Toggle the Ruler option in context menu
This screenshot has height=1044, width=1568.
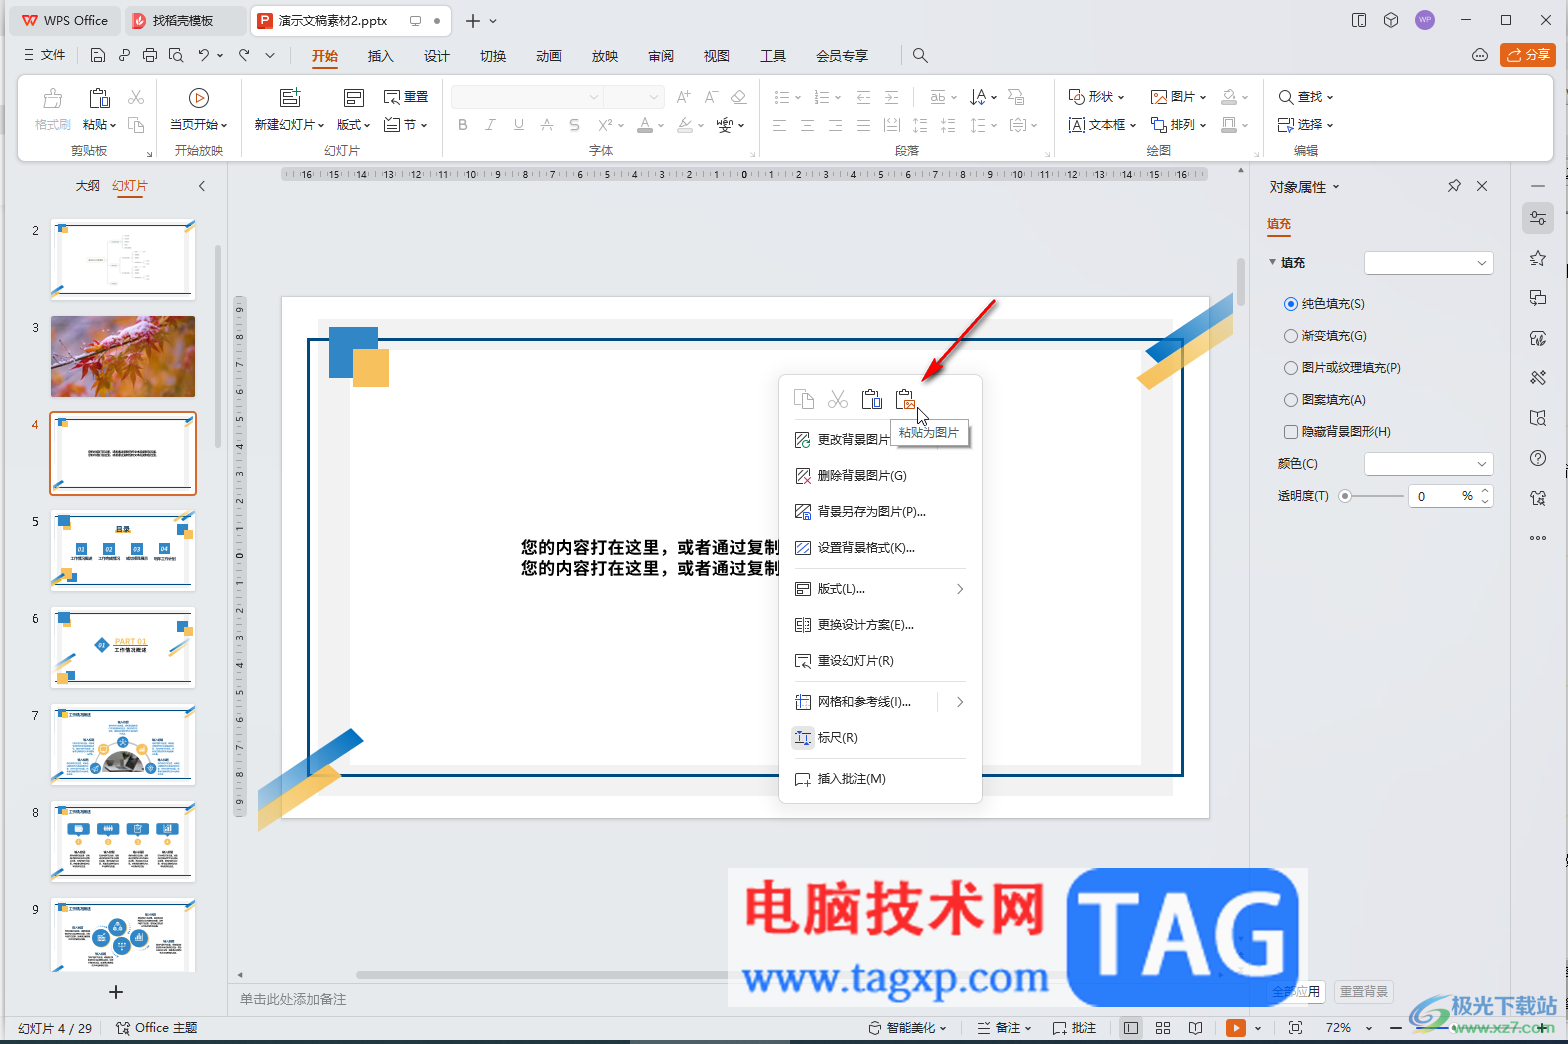(x=880, y=738)
